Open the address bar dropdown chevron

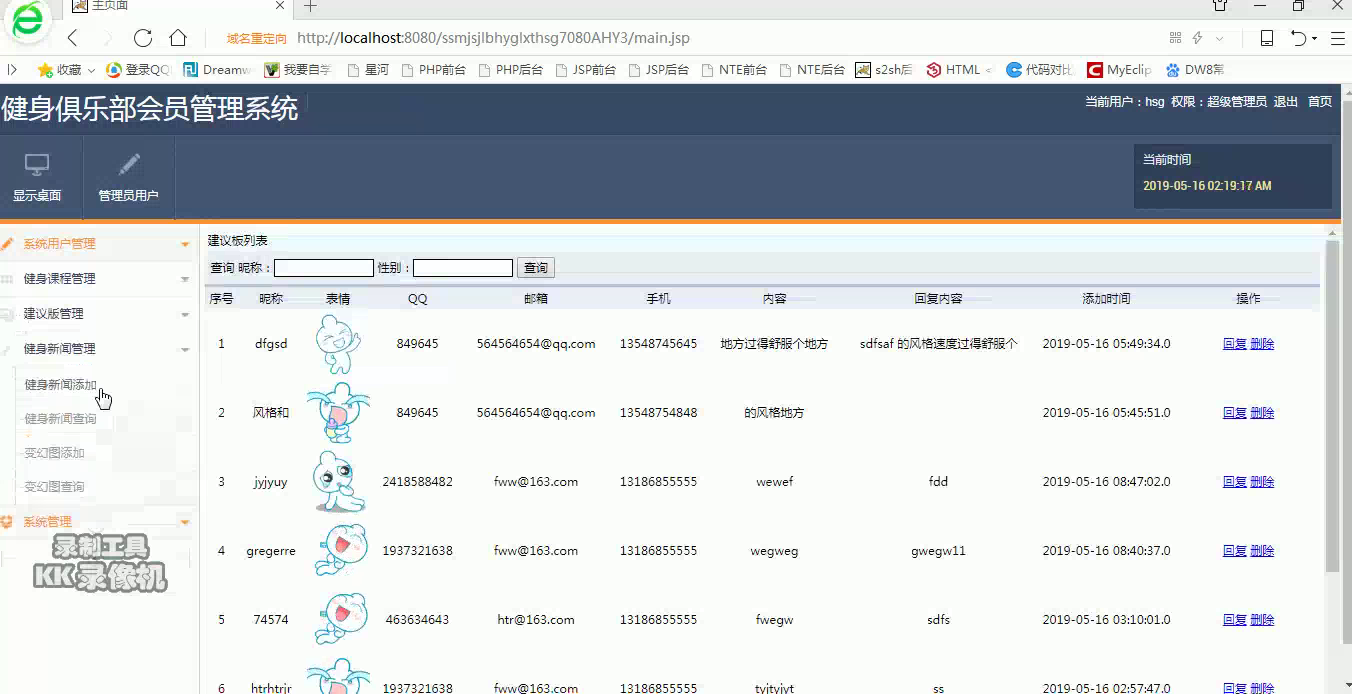point(1220,38)
